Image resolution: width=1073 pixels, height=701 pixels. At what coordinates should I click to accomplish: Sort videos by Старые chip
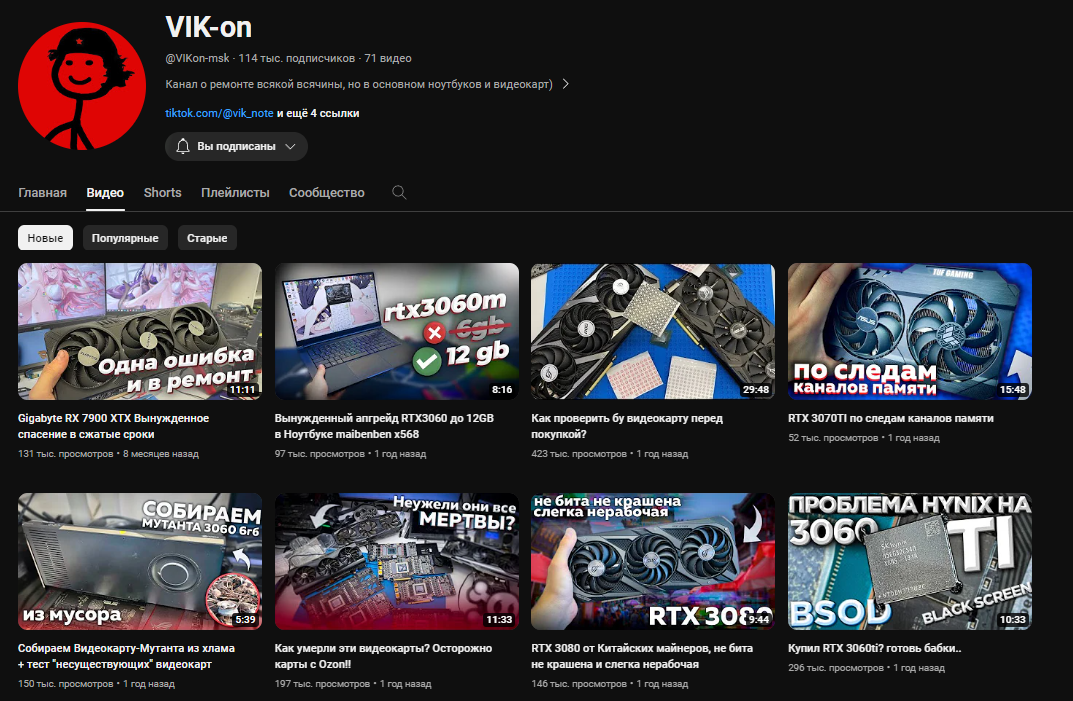[207, 238]
